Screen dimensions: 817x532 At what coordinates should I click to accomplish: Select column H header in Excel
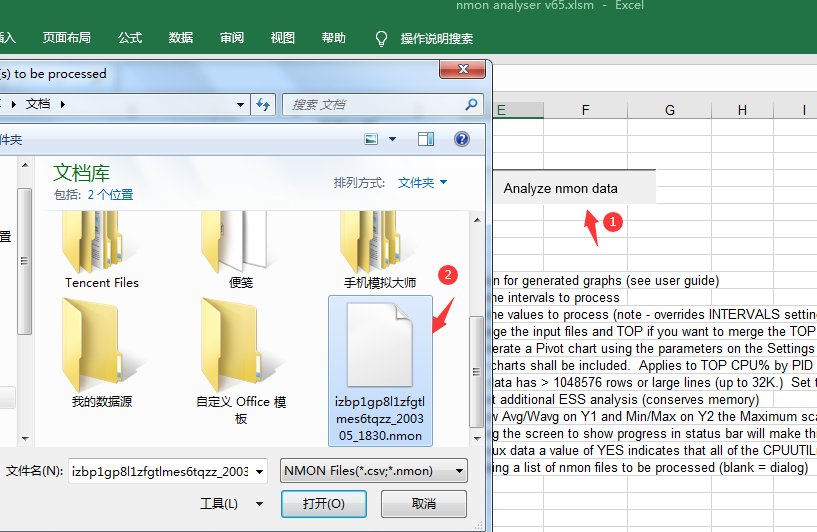[742, 110]
